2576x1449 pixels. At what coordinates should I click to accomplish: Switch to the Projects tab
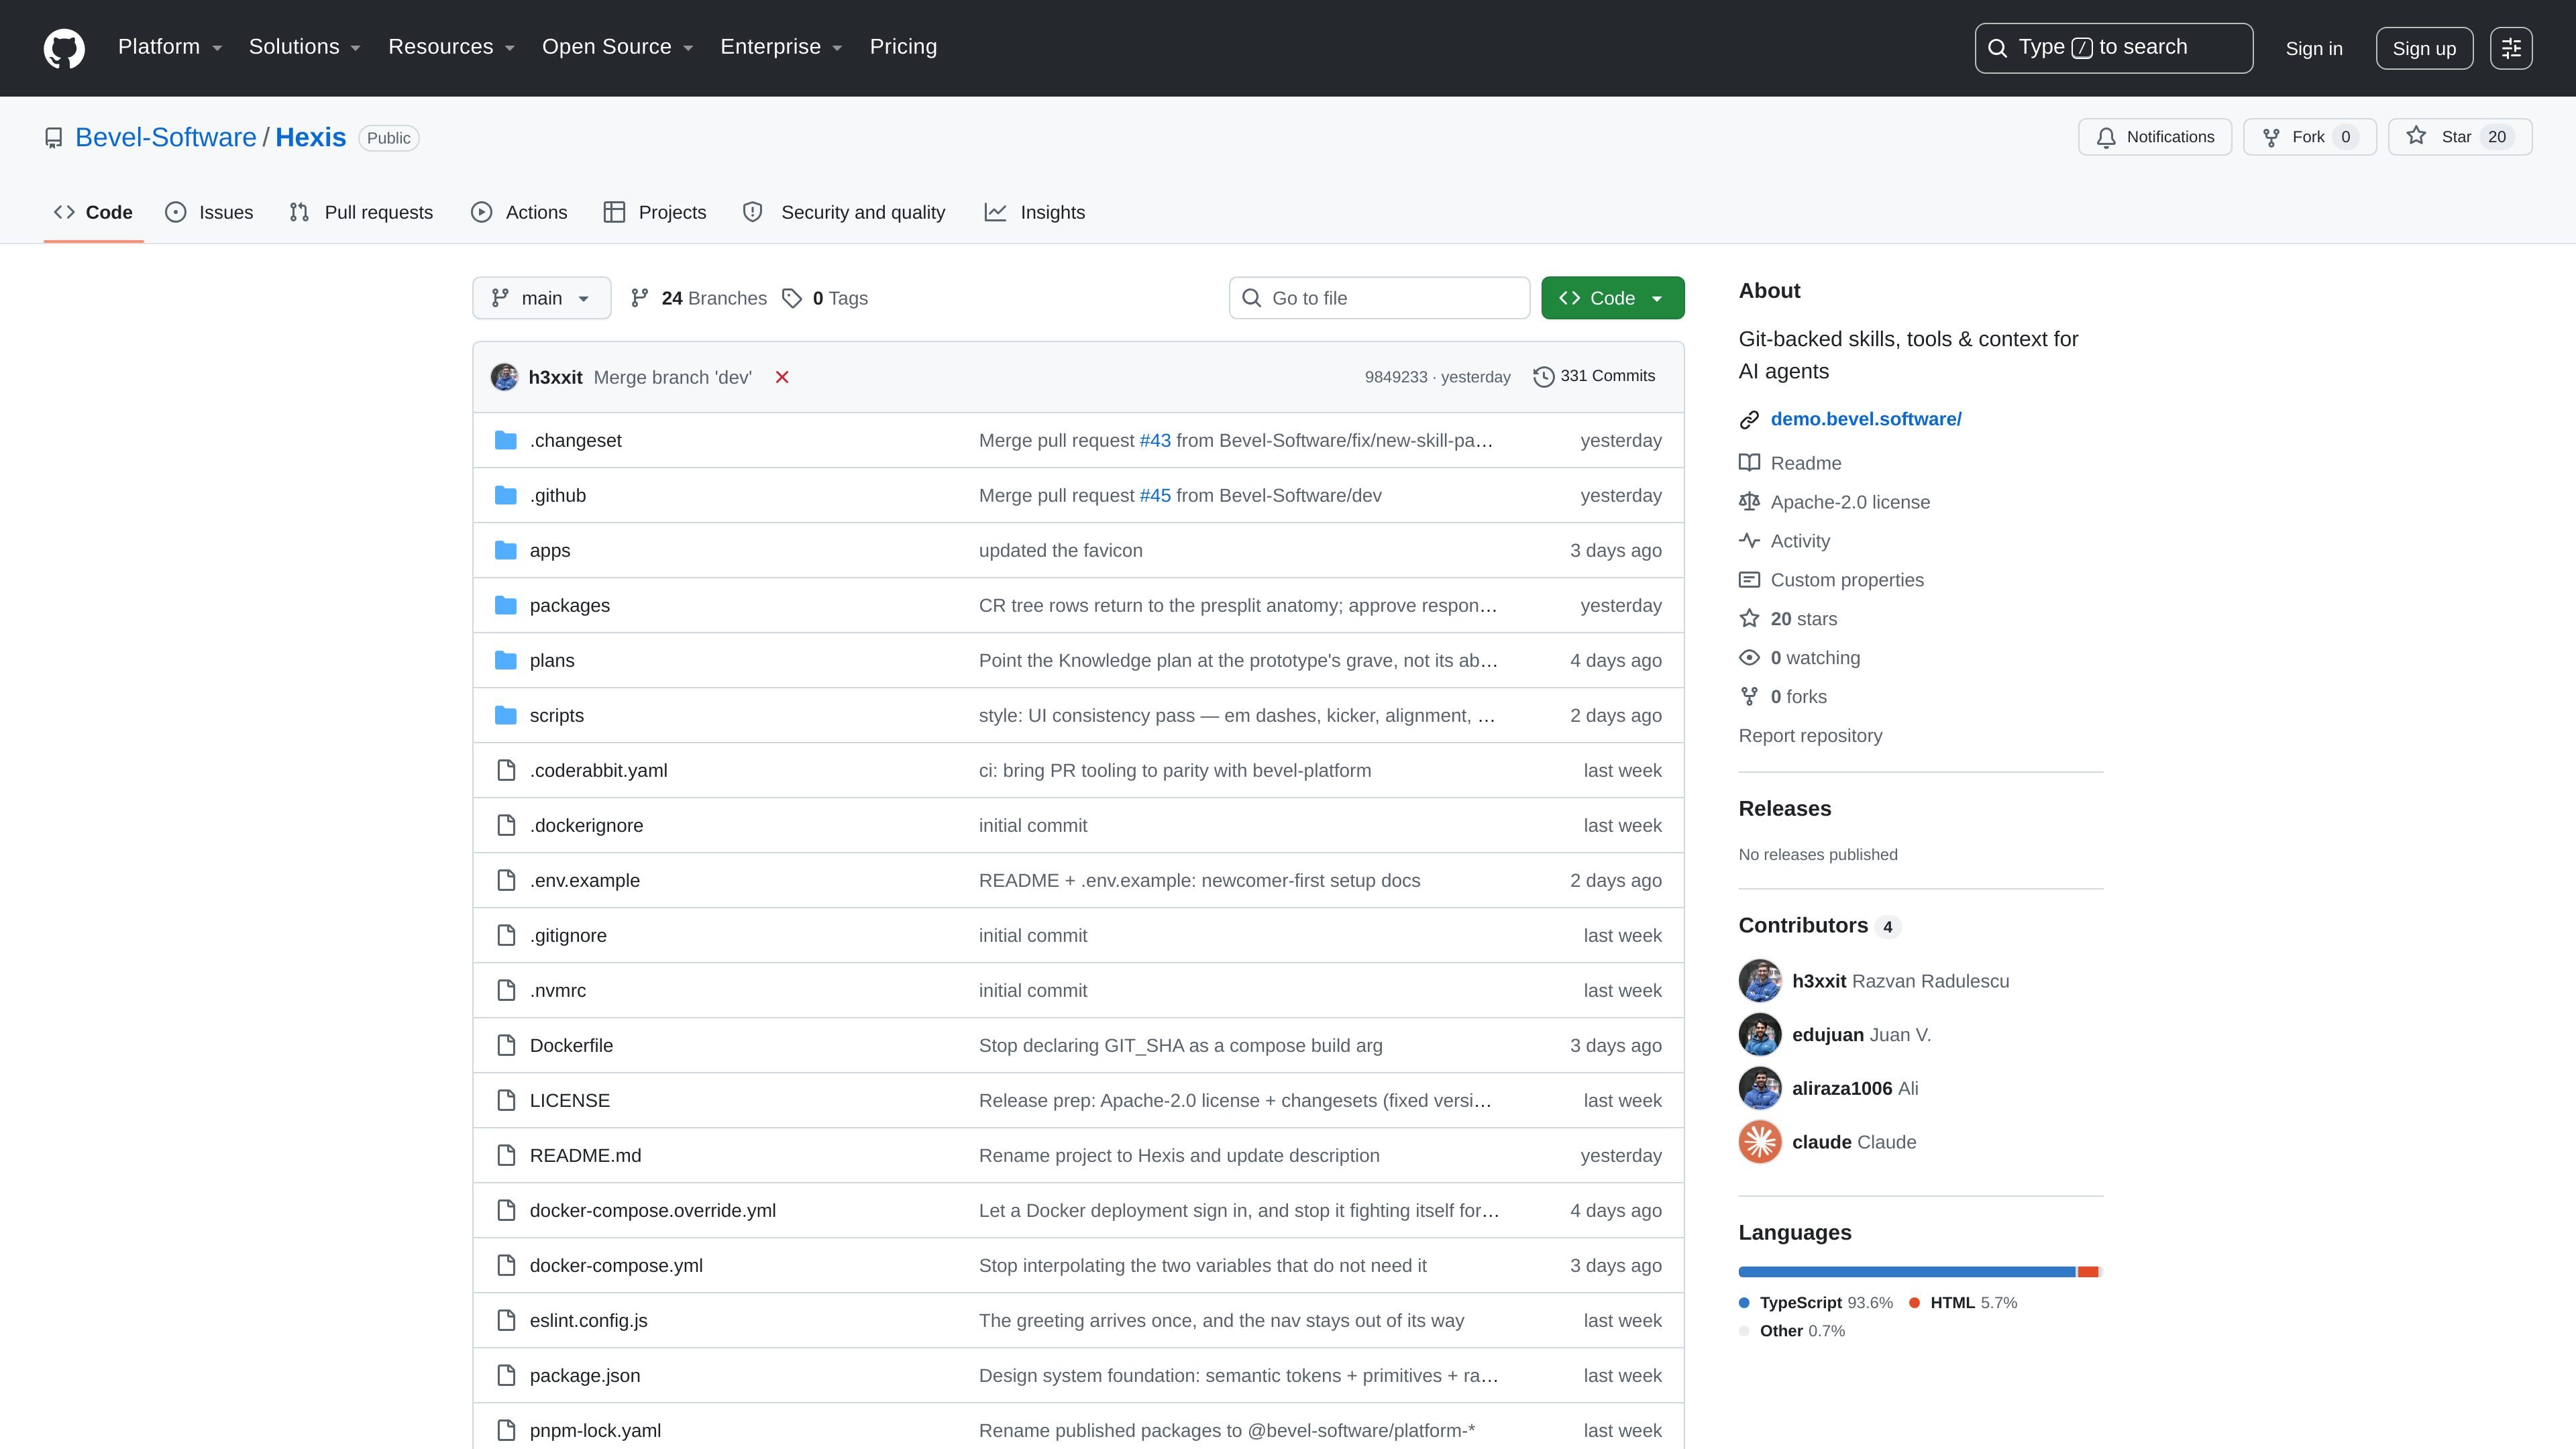[655, 212]
